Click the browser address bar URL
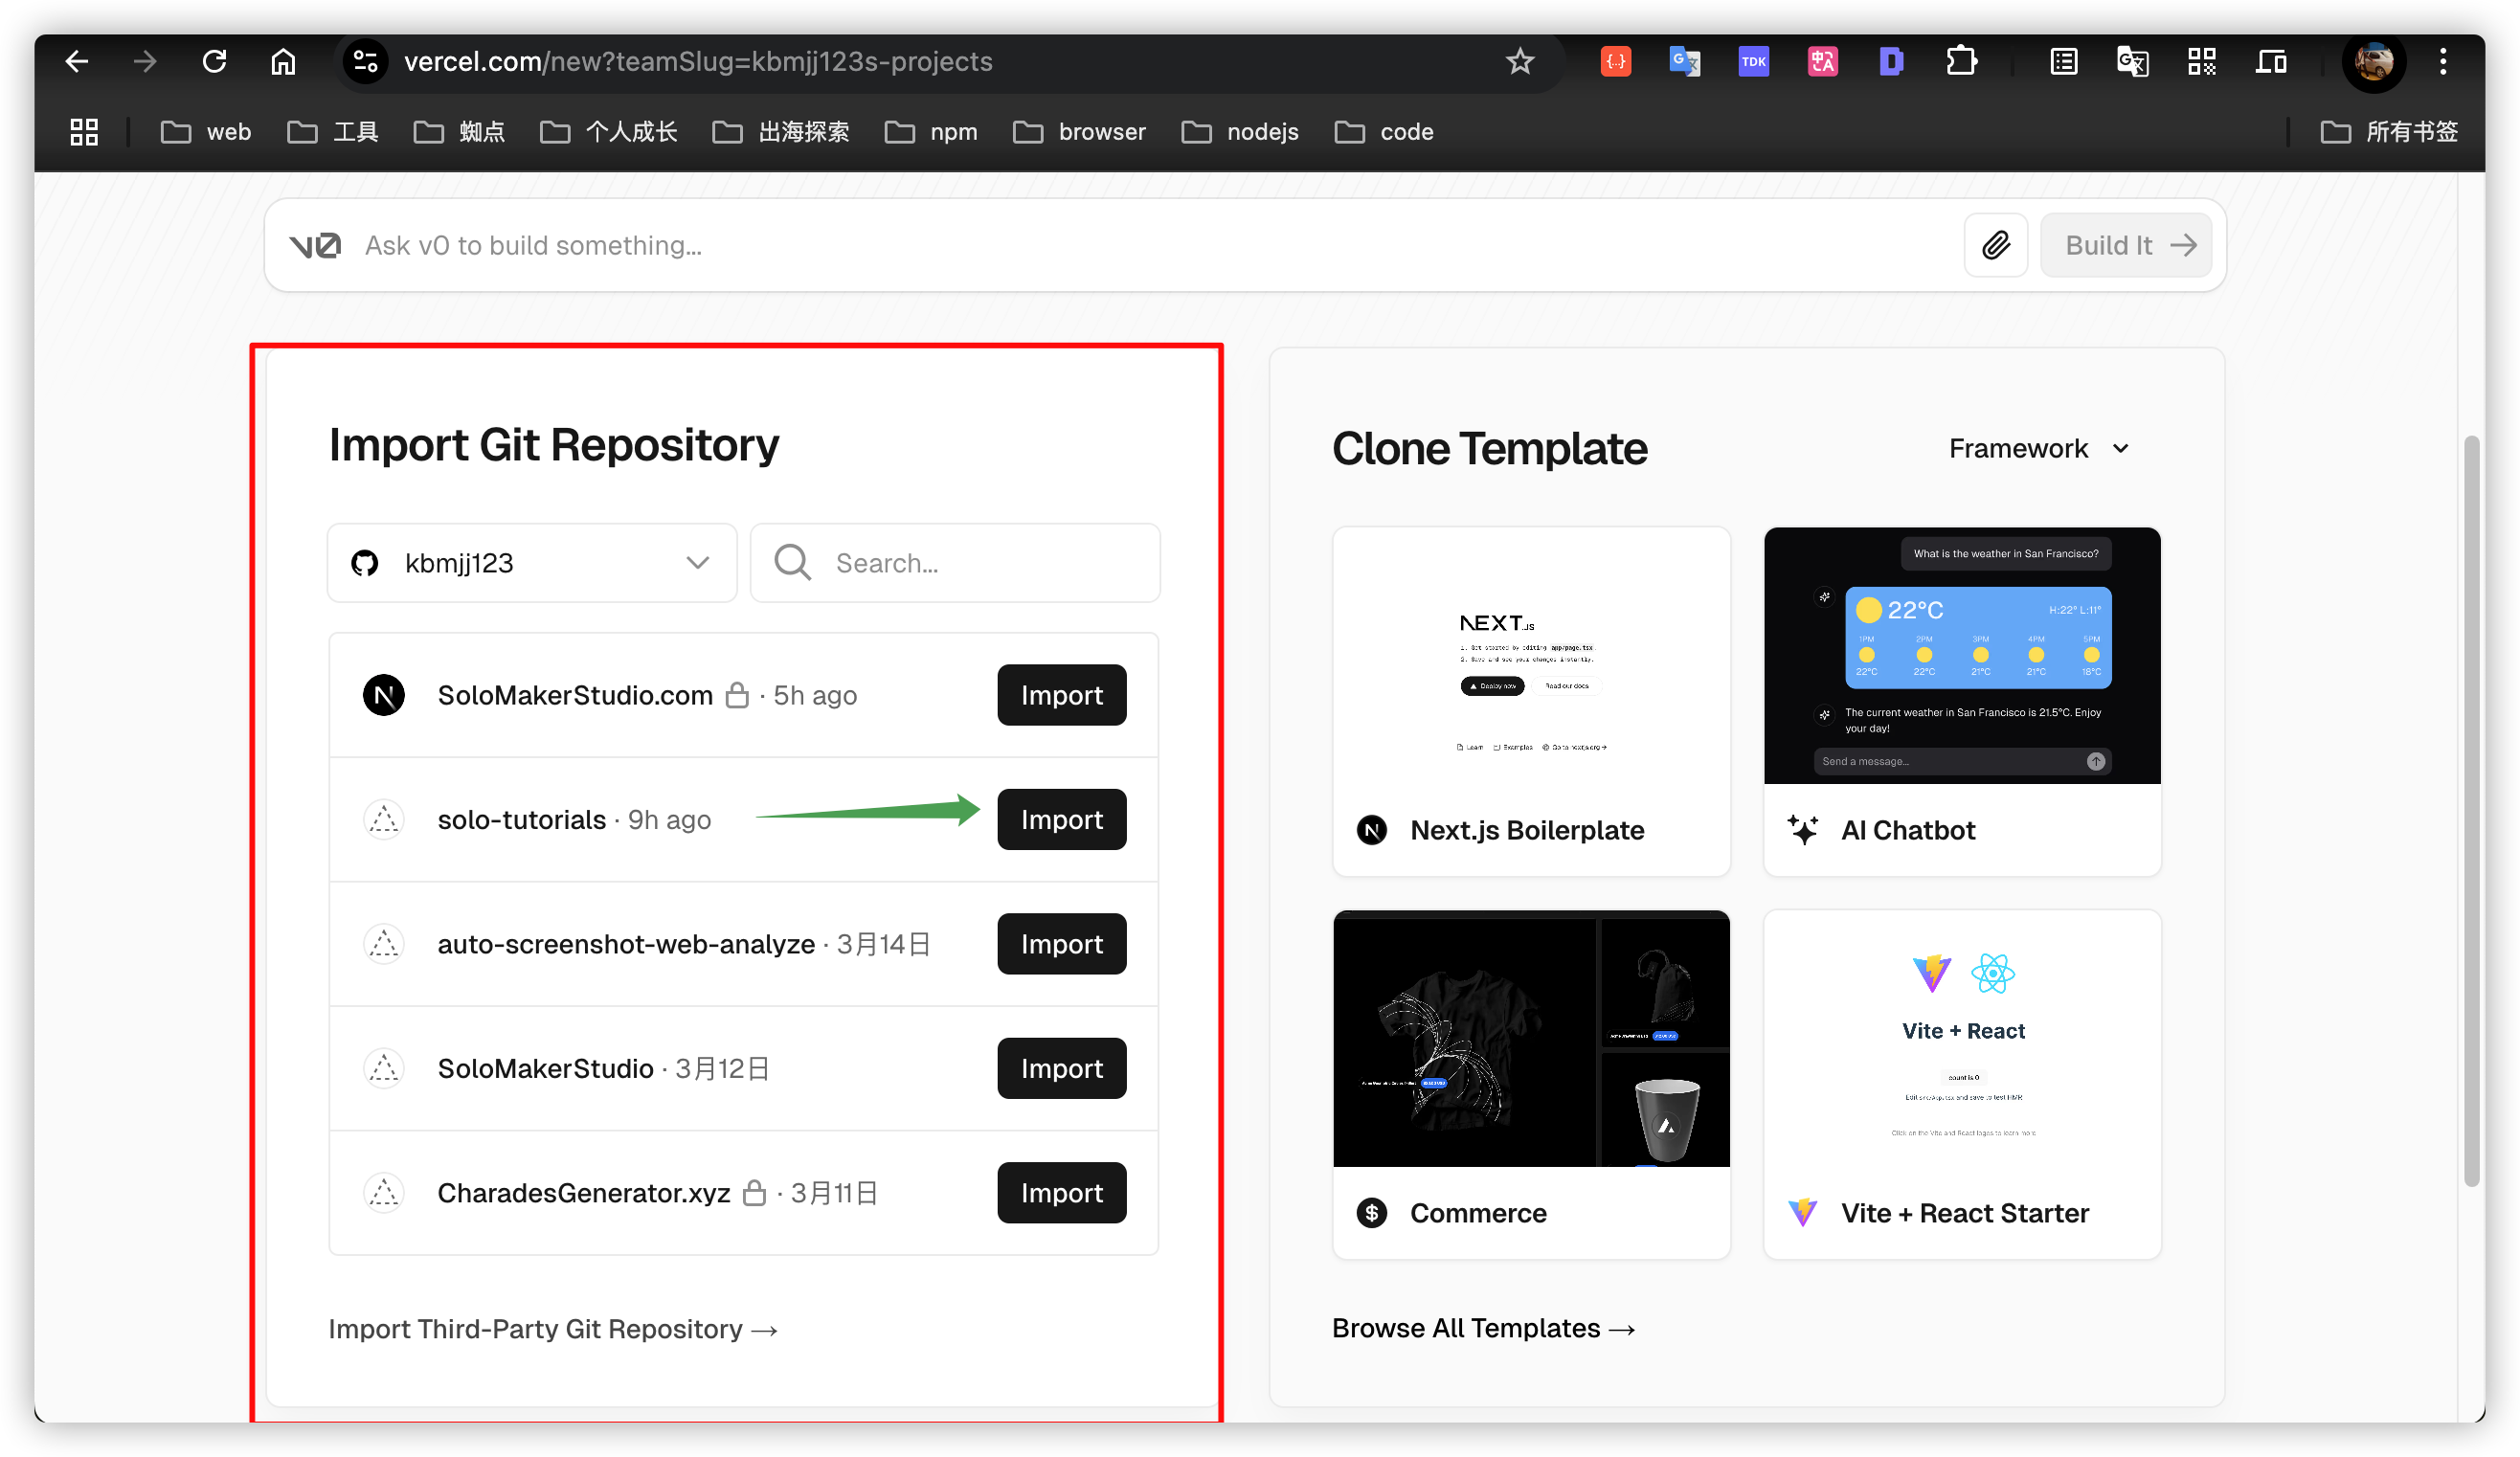This screenshot has width=2520, height=1457. [698, 62]
